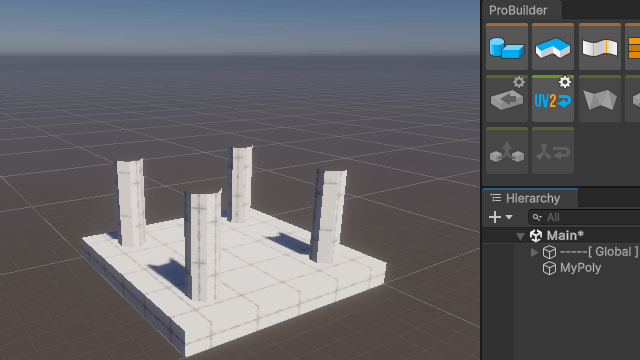Select the Global GameObject row
The width and height of the screenshot is (640, 360).
point(561,252)
